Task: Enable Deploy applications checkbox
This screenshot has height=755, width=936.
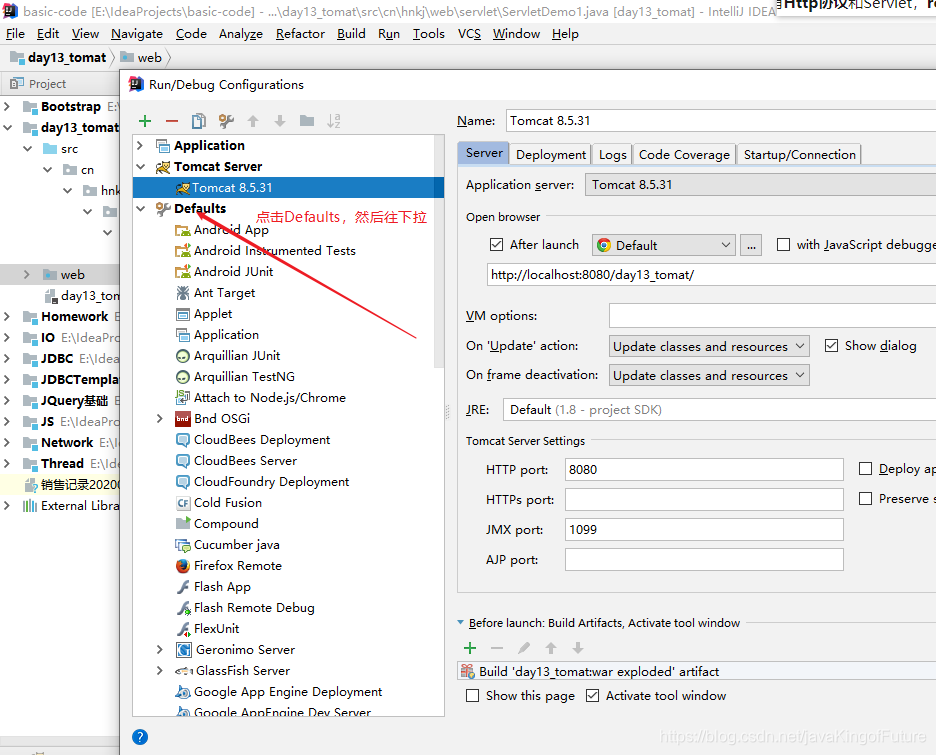Action: [x=865, y=469]
